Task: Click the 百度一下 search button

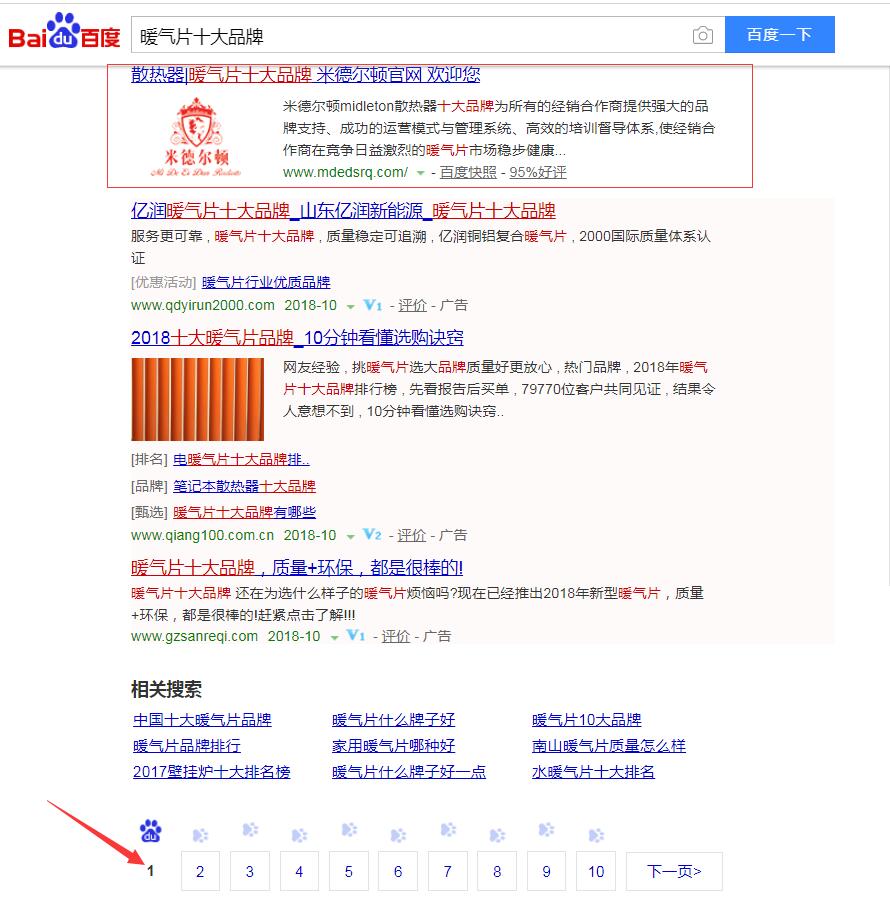Action: pyautogui.click(x=779, y=35)
